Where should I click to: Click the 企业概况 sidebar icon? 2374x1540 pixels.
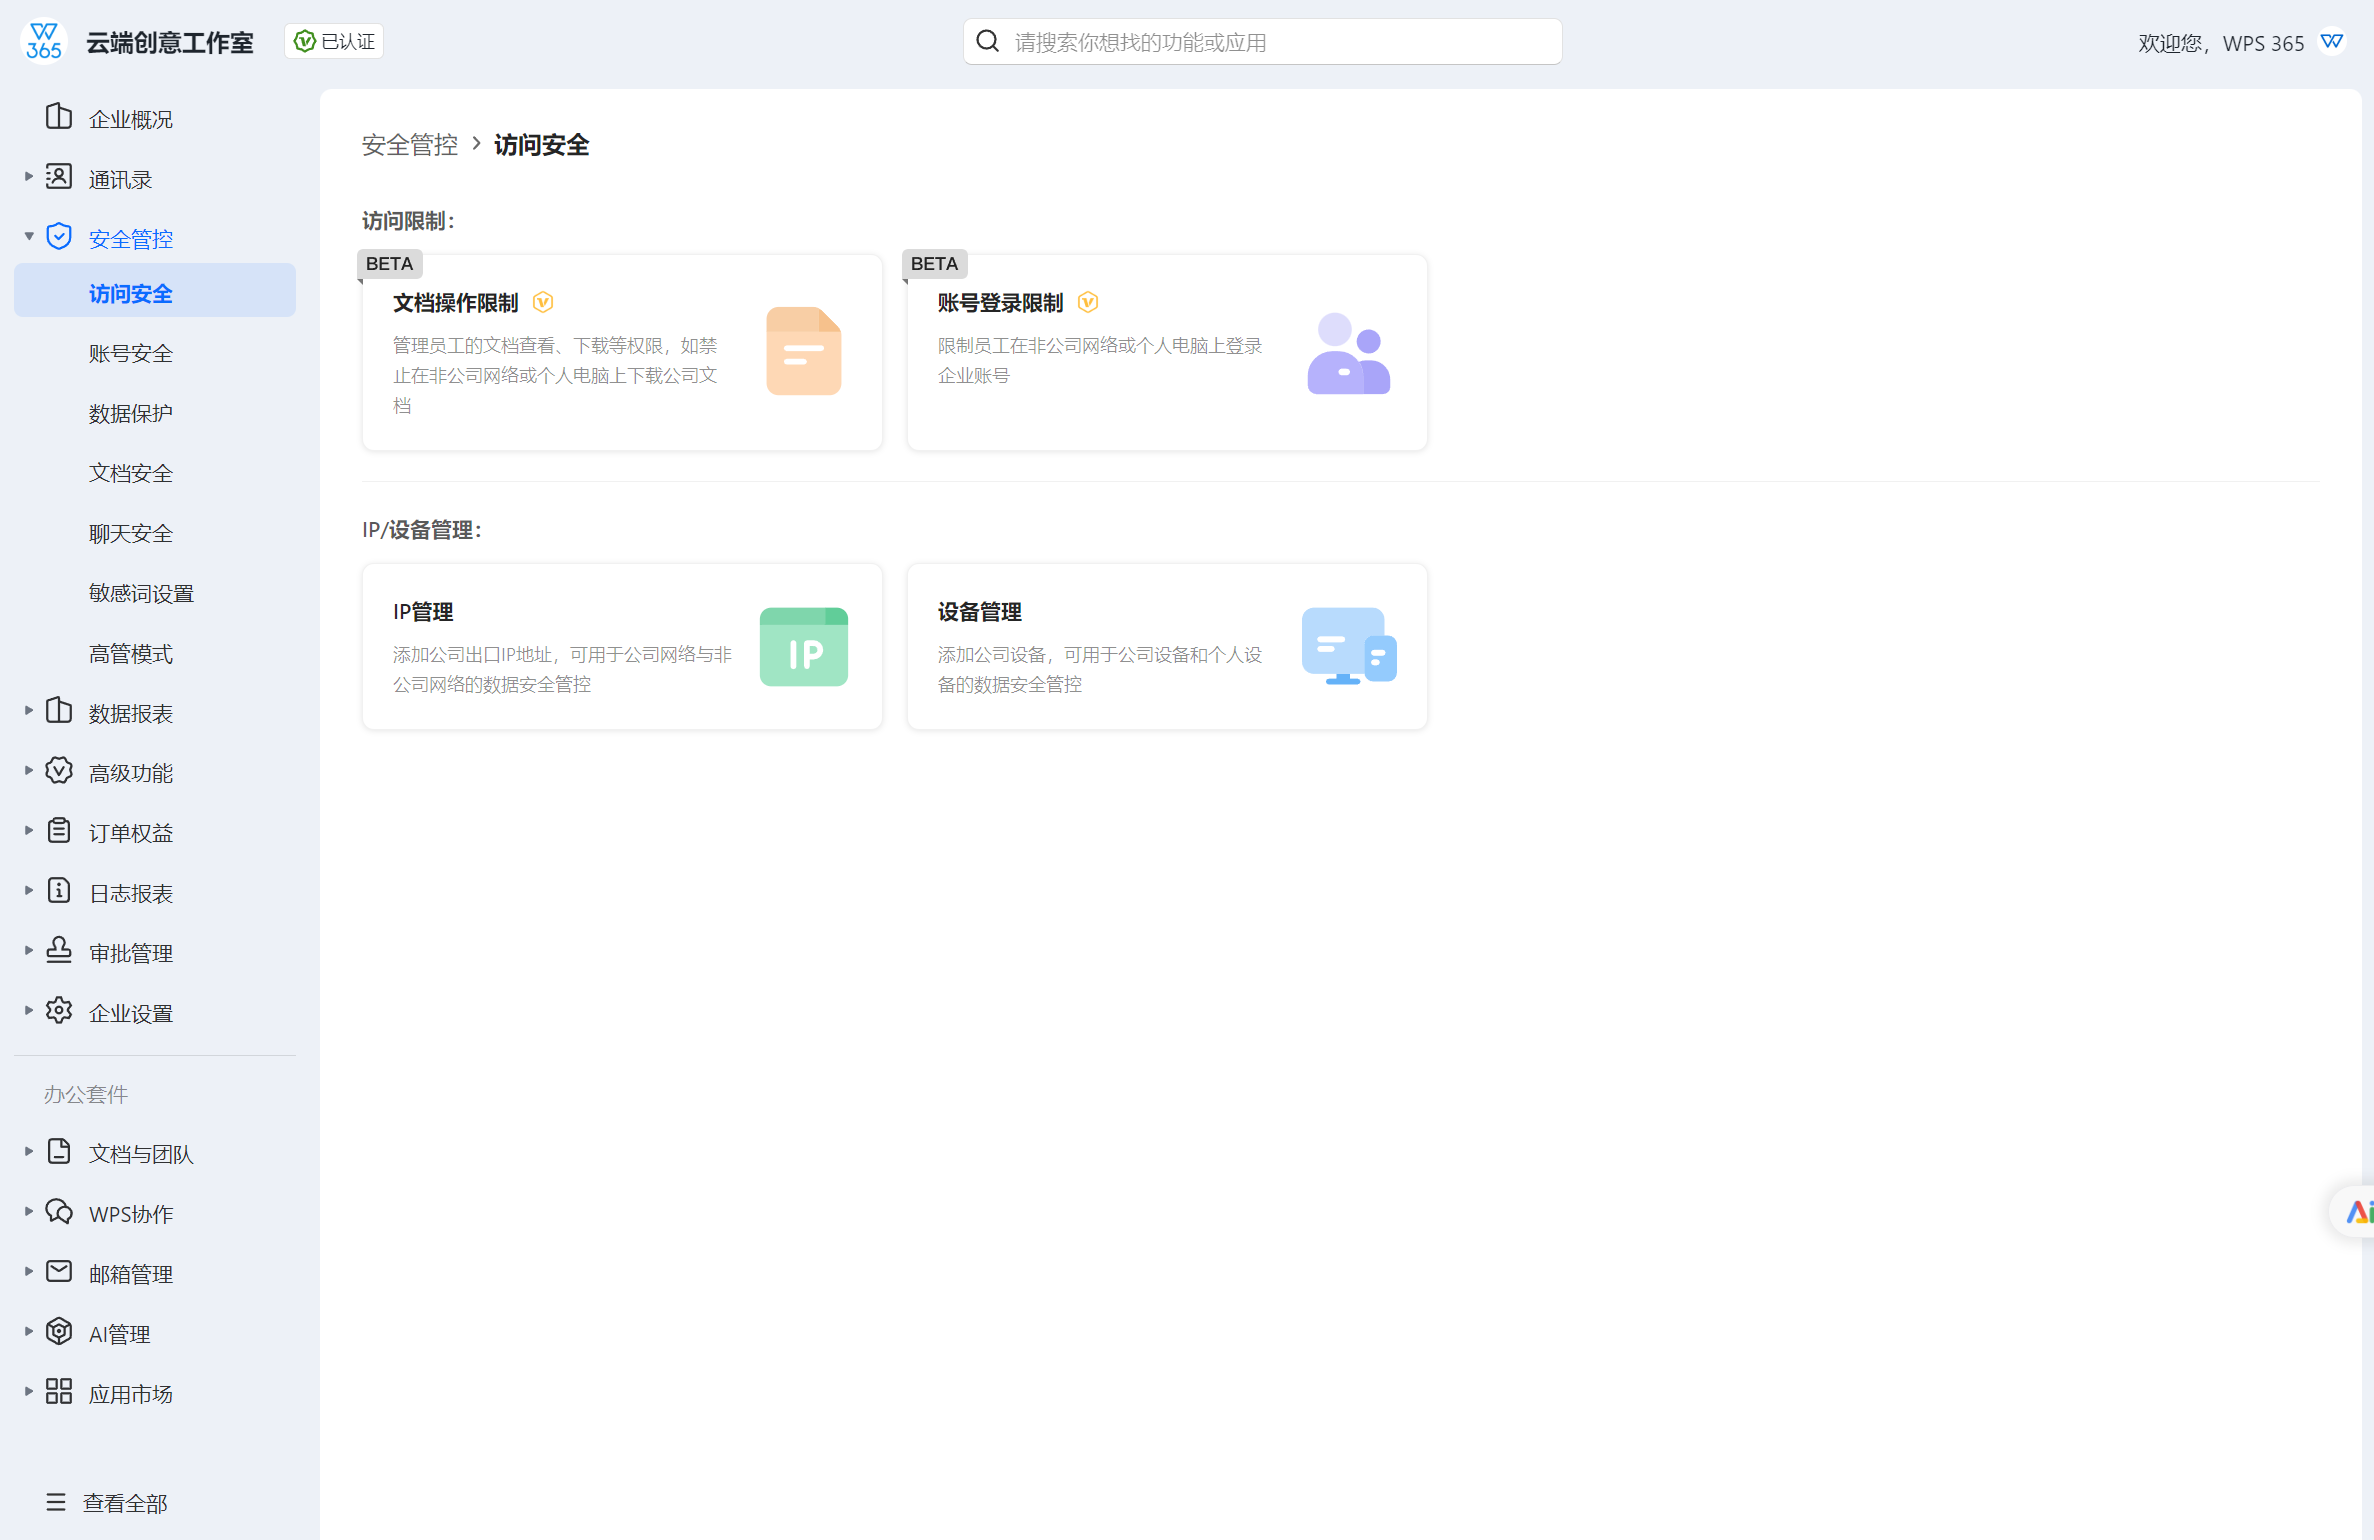click(59, 118)
